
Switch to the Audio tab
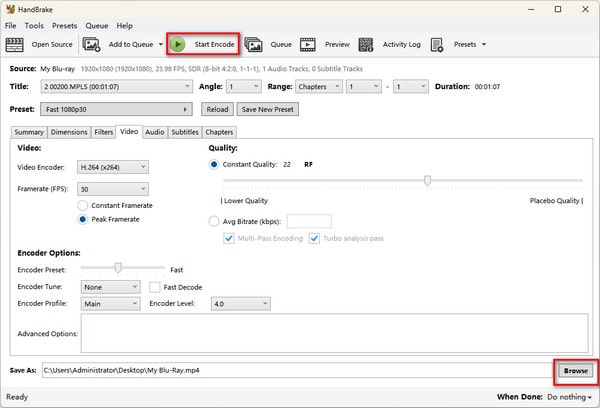point(155,132)
